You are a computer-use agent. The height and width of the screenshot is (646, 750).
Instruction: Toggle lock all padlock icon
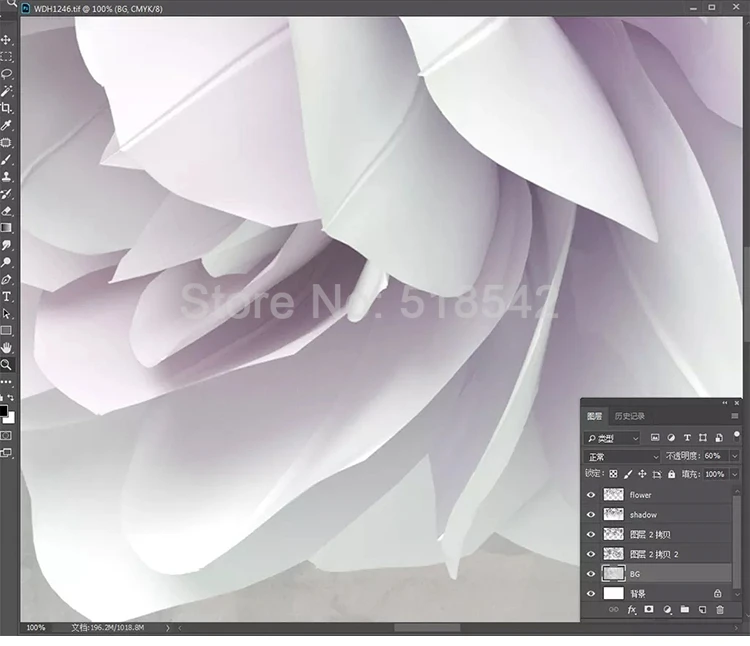coord(672,474)
